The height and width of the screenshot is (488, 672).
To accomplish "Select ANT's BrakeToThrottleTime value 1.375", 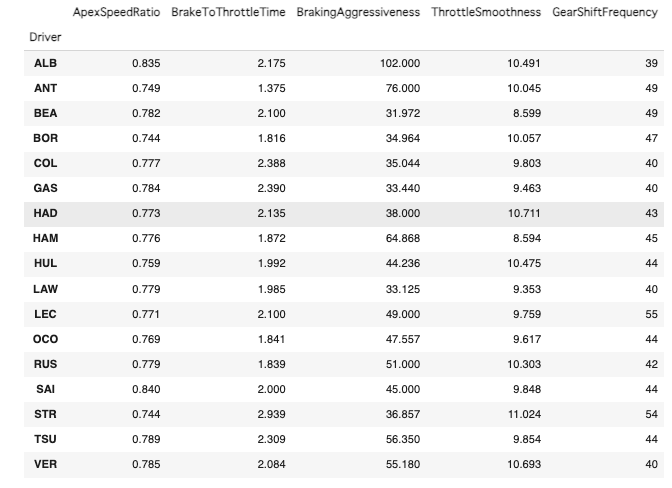I will pos(270,87).
